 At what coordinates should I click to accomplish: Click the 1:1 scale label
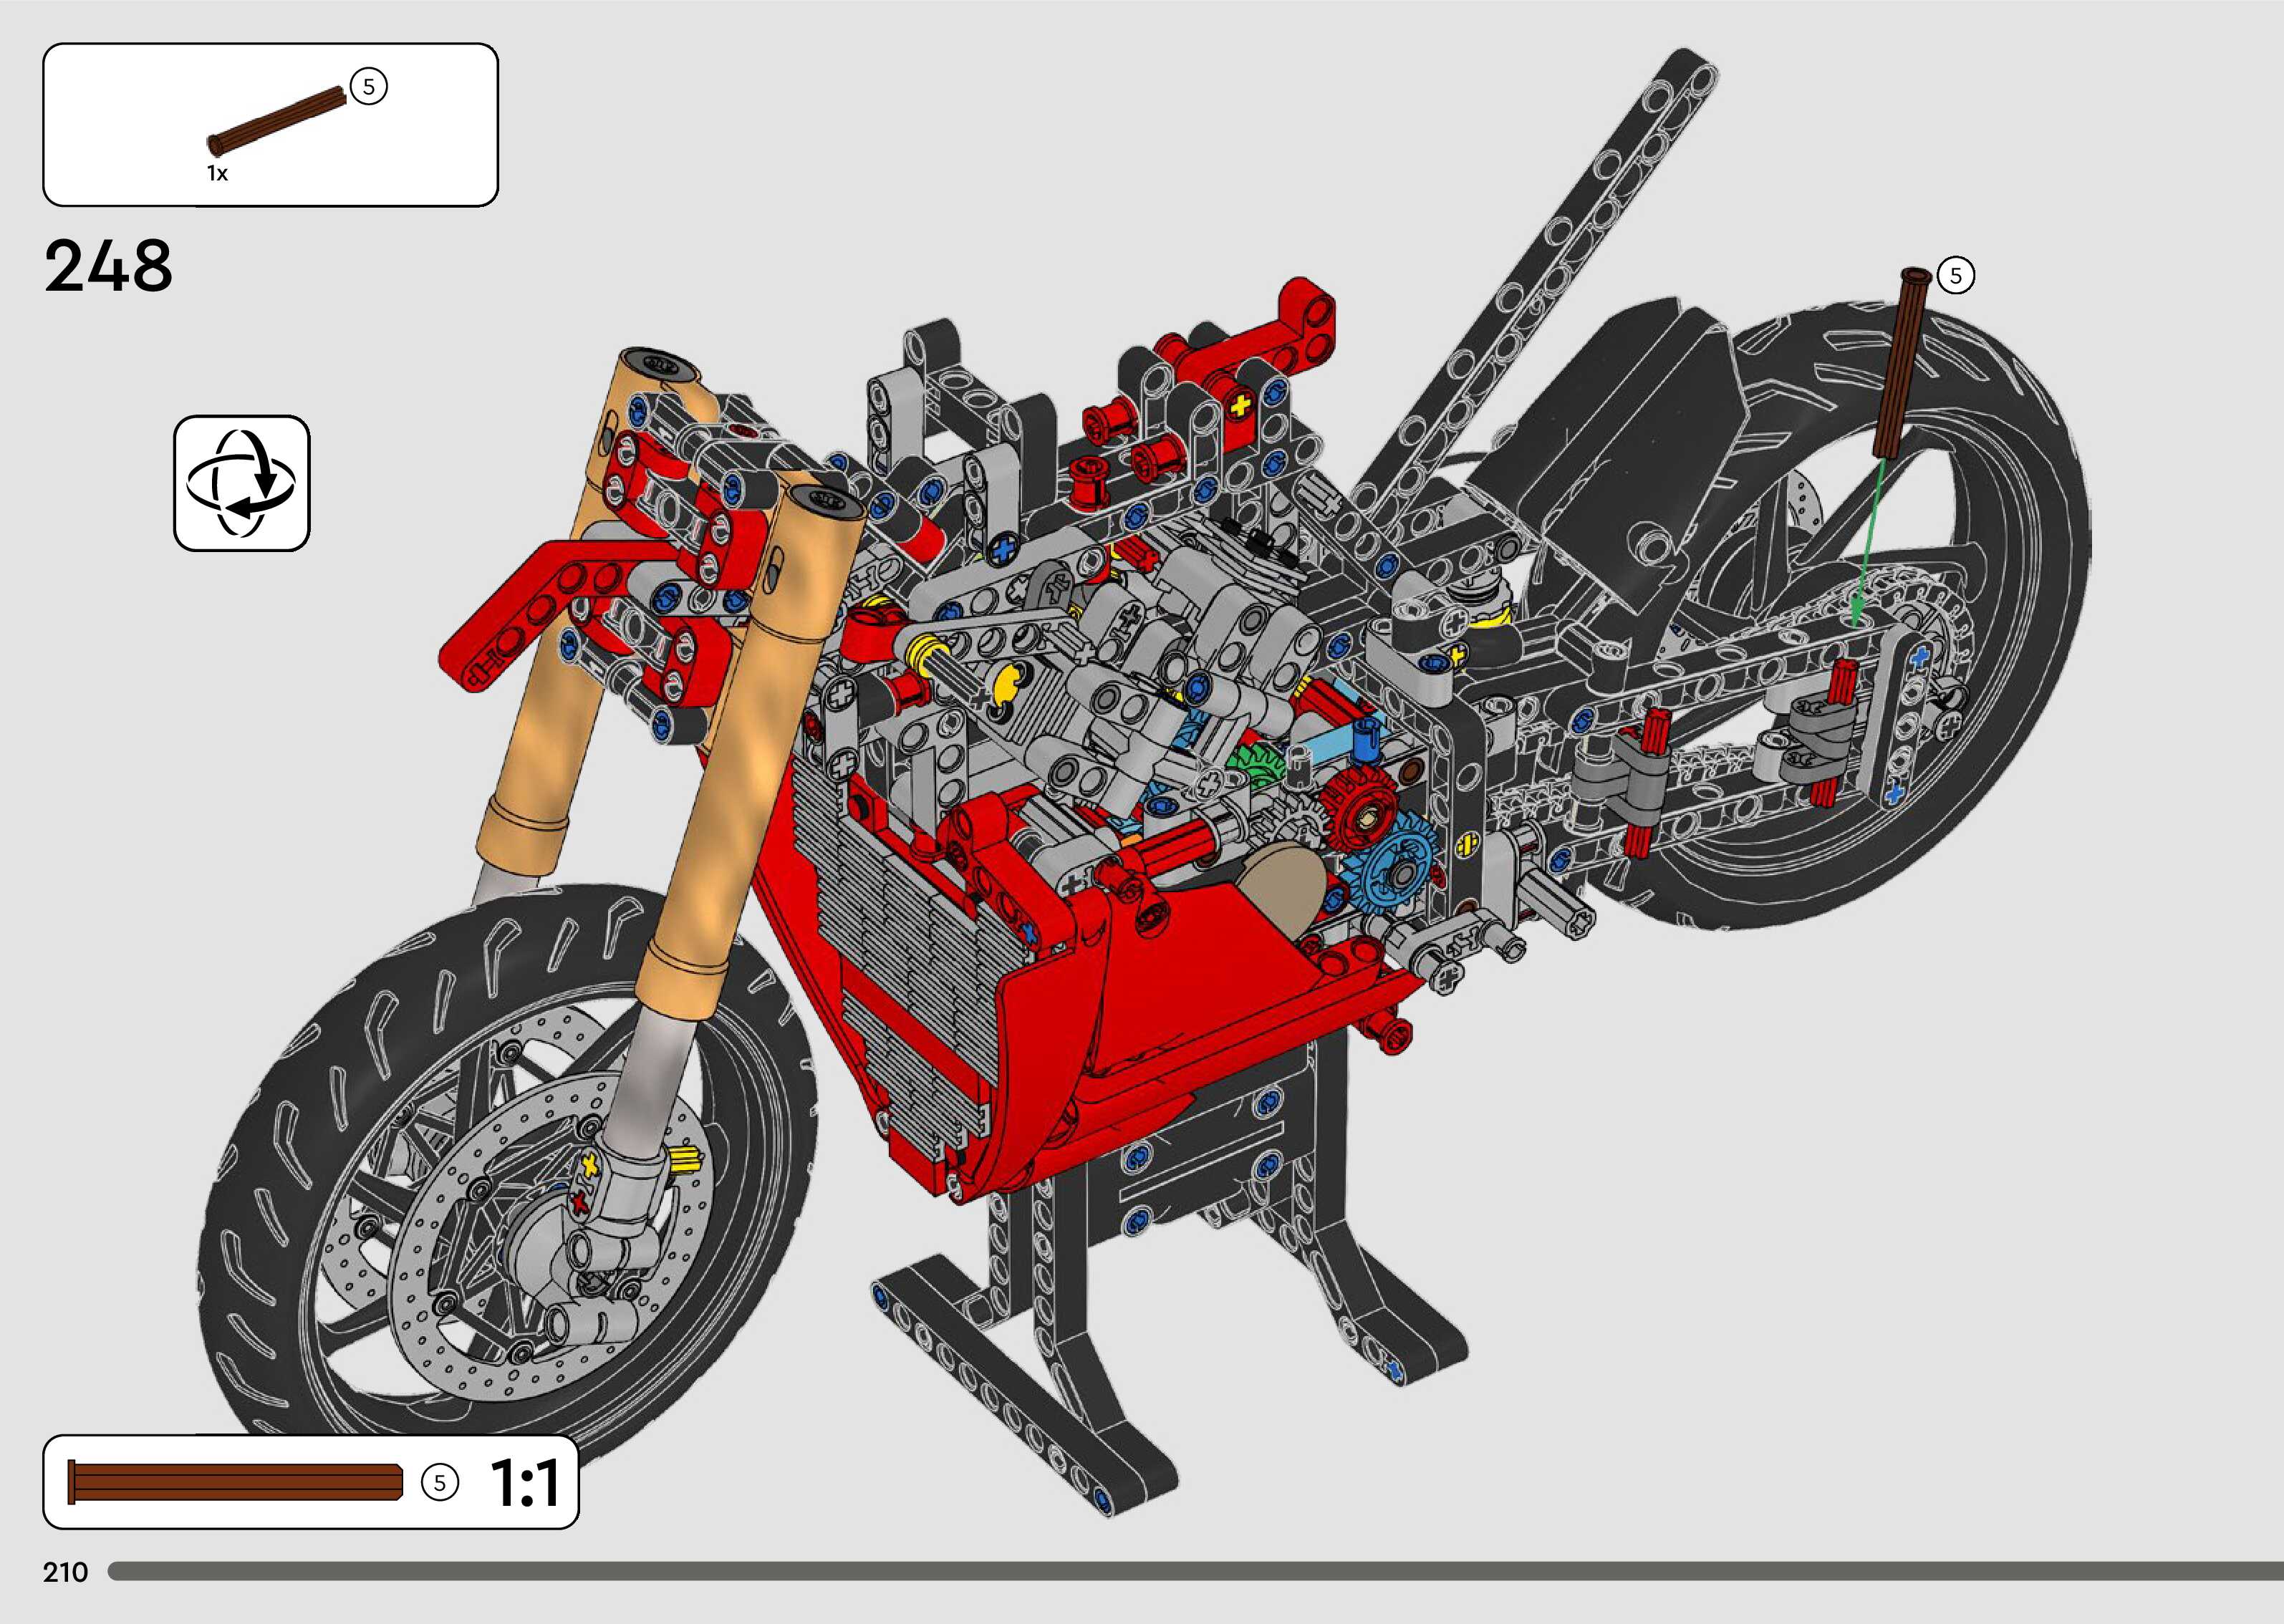(x=524, y=1483)
